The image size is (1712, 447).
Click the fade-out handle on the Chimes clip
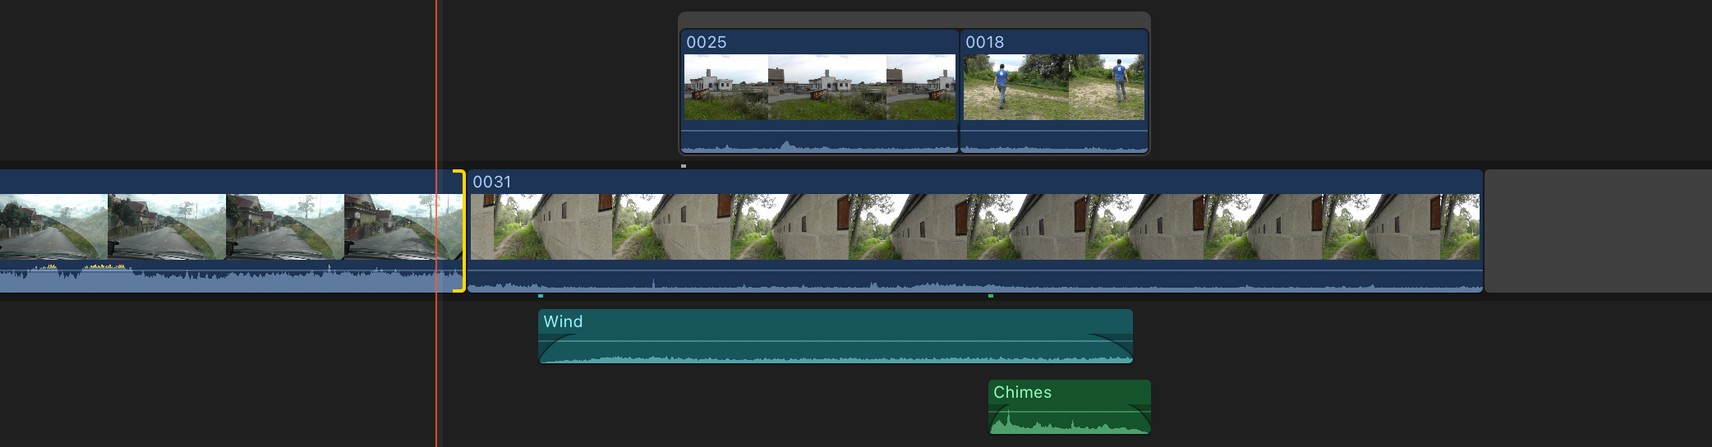pyautogui.click(x=1129, y=406)
